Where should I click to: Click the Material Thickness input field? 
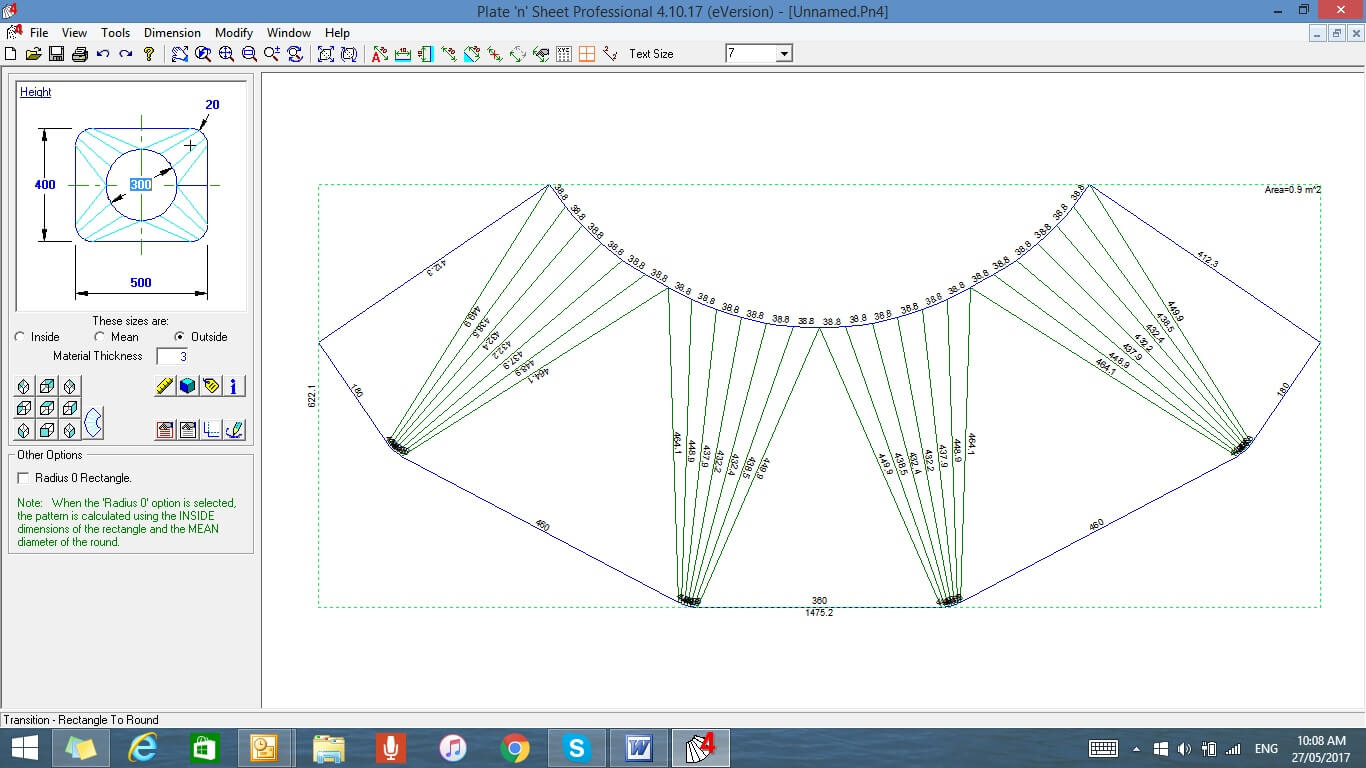pyautogui.click(x=173, y=356)
